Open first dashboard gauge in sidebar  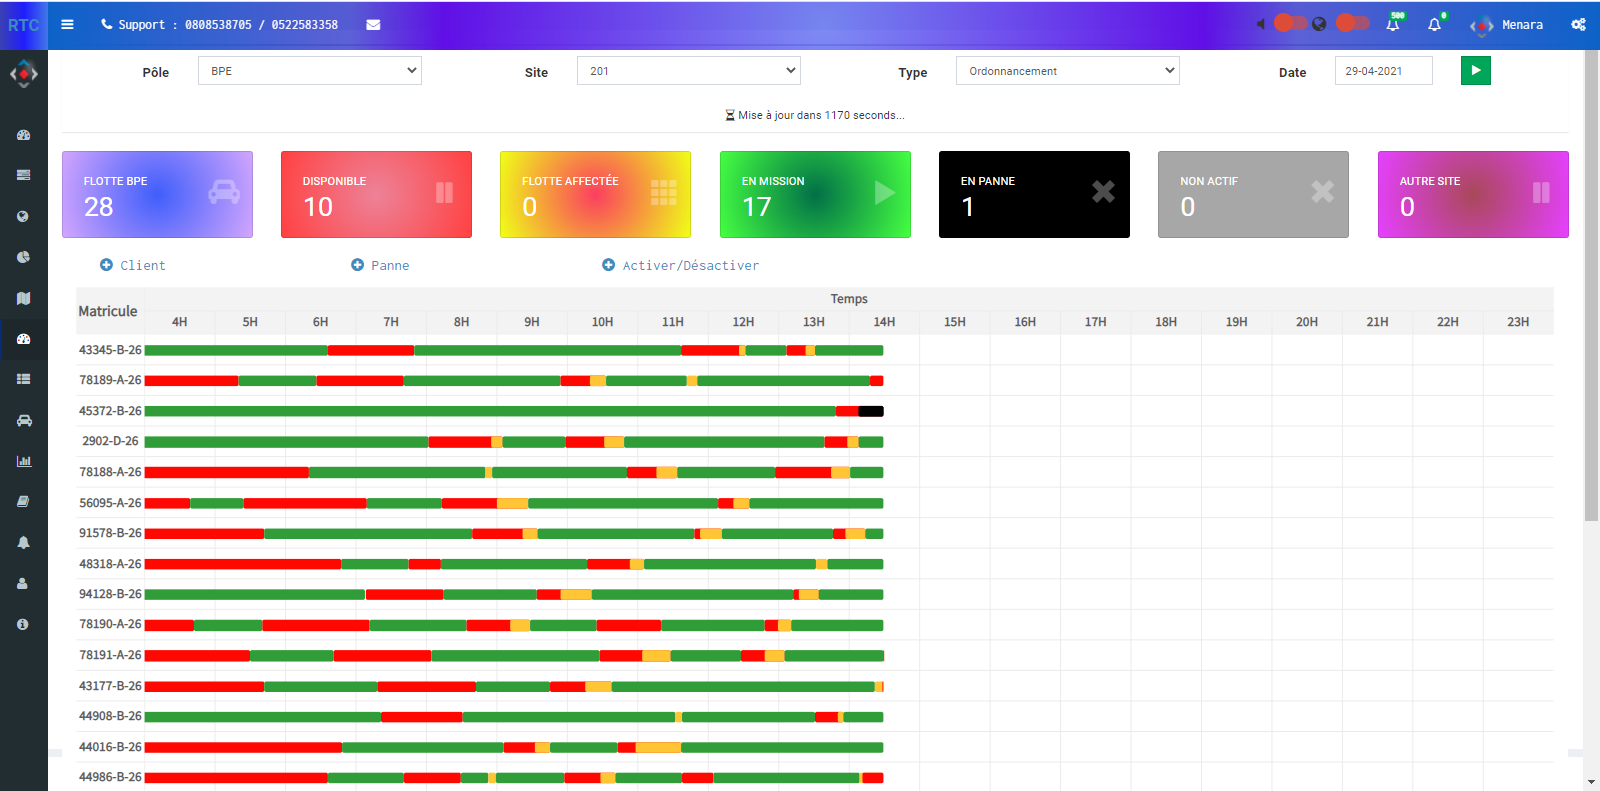(23, 134)
